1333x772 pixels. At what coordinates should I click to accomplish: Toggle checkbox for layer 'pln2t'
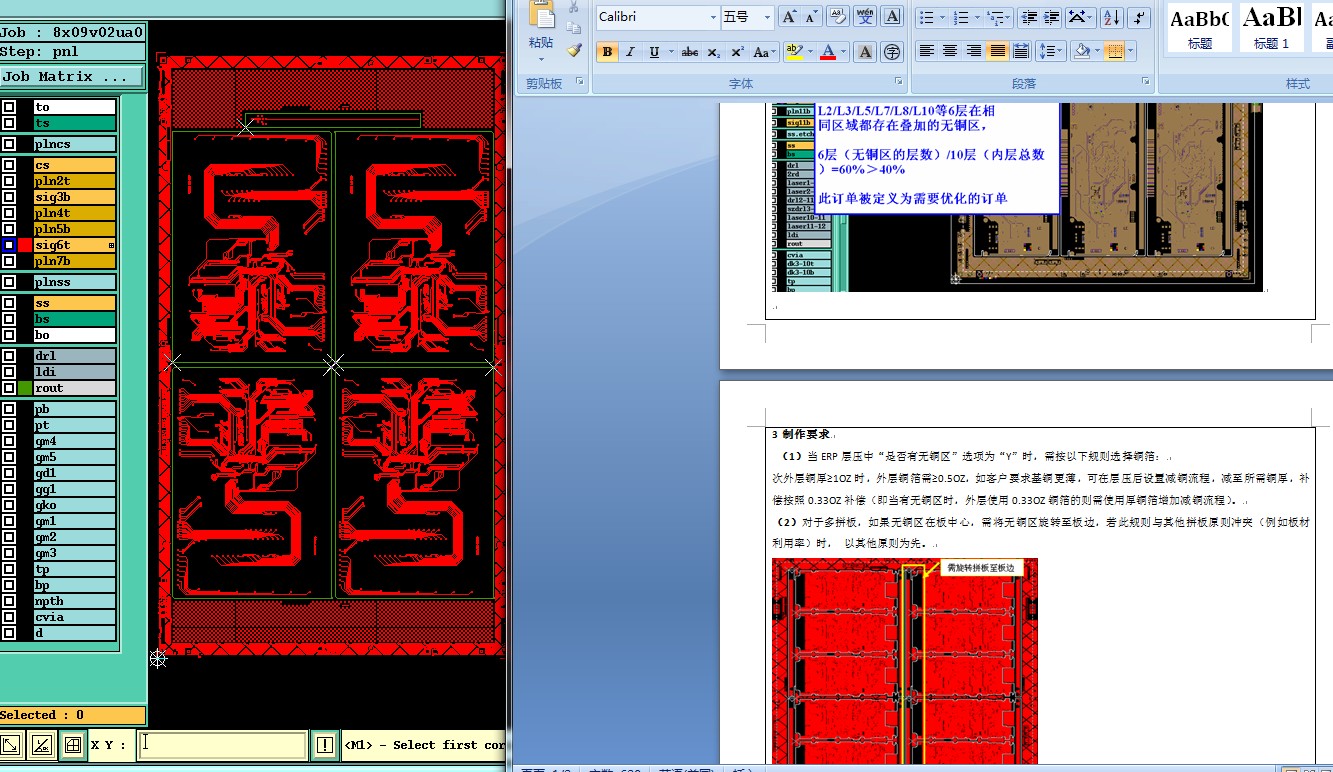coord(9,181)
